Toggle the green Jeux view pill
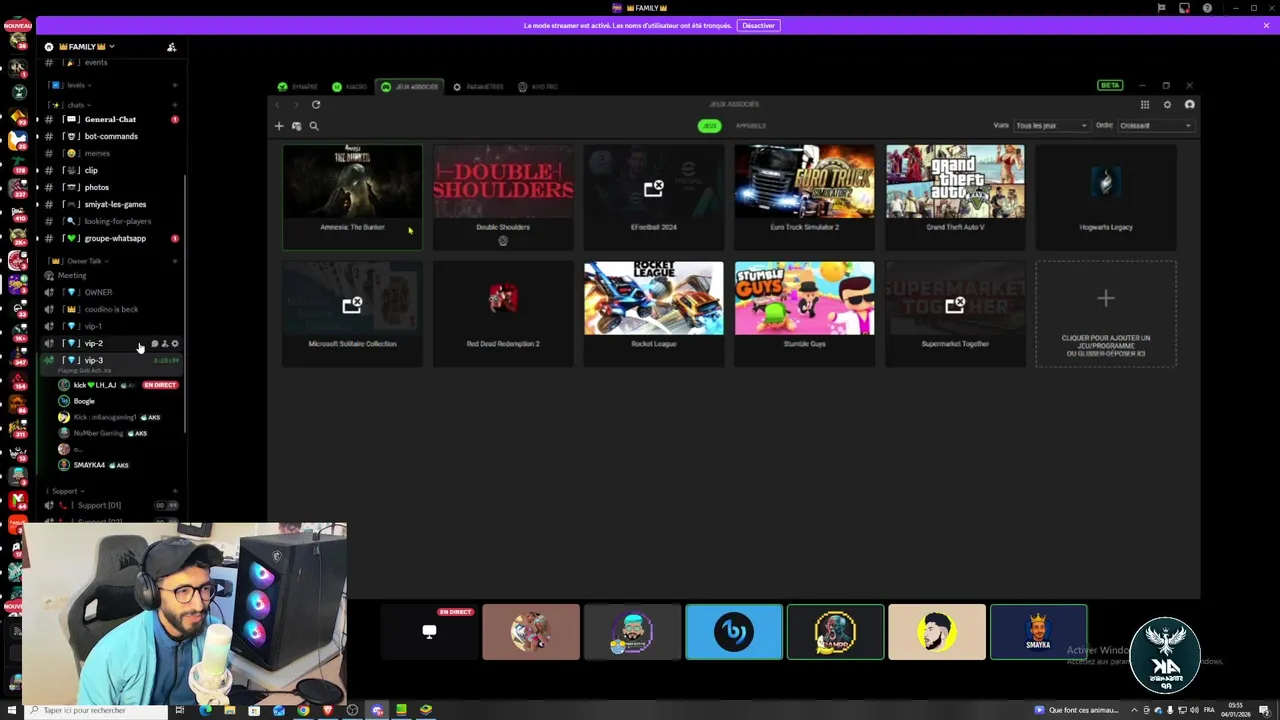This screenshot has width=1280, height=720. 709,126
